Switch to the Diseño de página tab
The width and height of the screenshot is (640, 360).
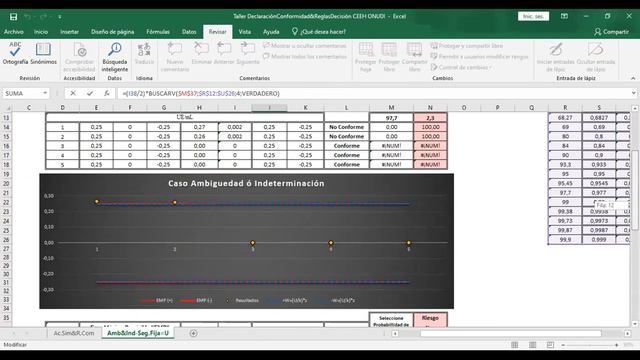click(x=113, y=32)
